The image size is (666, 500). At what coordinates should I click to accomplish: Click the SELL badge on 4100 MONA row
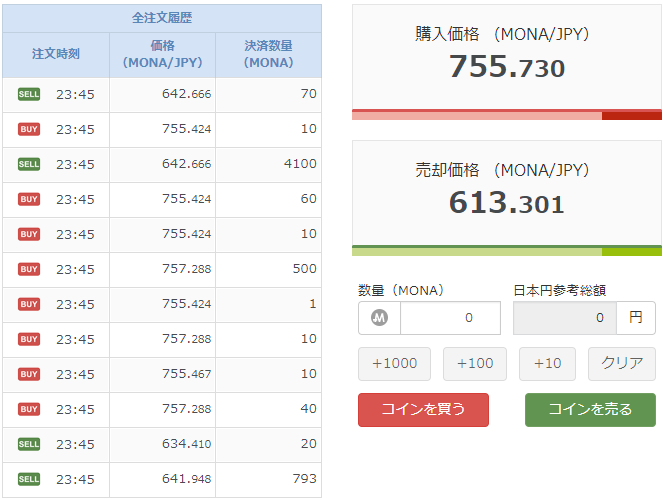[x=29, y=164]
